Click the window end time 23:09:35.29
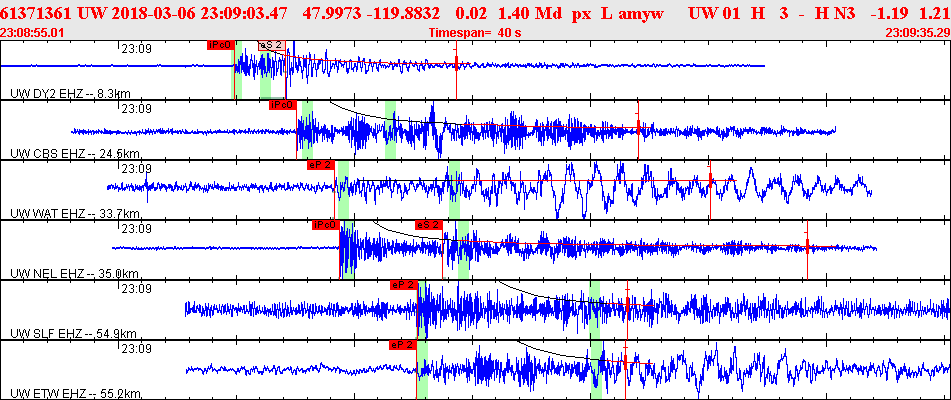 point(918,33)
